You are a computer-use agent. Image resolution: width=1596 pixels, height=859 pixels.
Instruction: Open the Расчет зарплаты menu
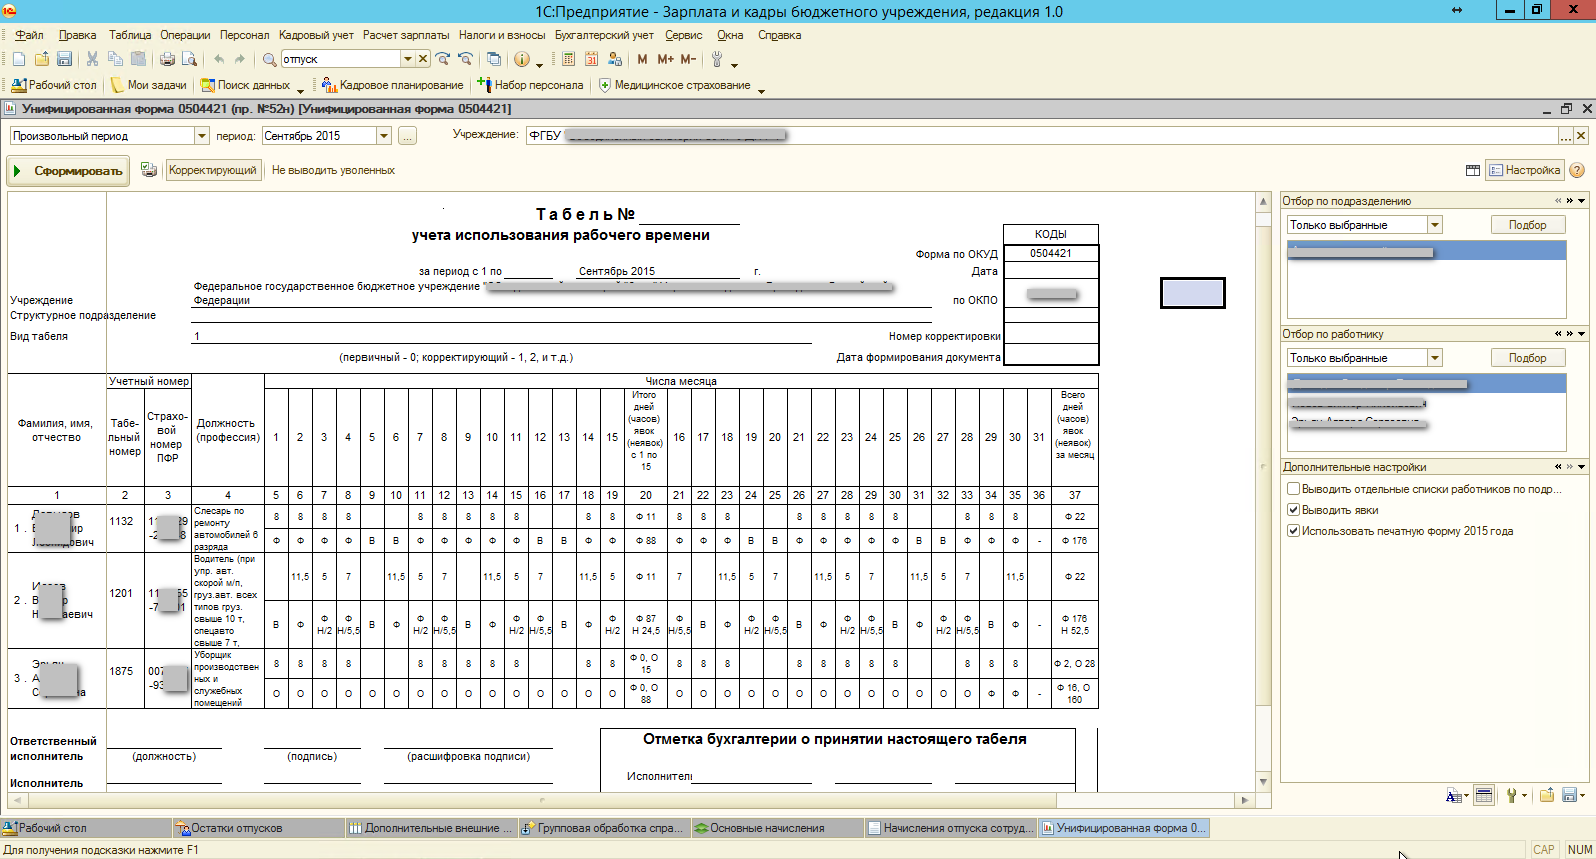pos(406,35)
